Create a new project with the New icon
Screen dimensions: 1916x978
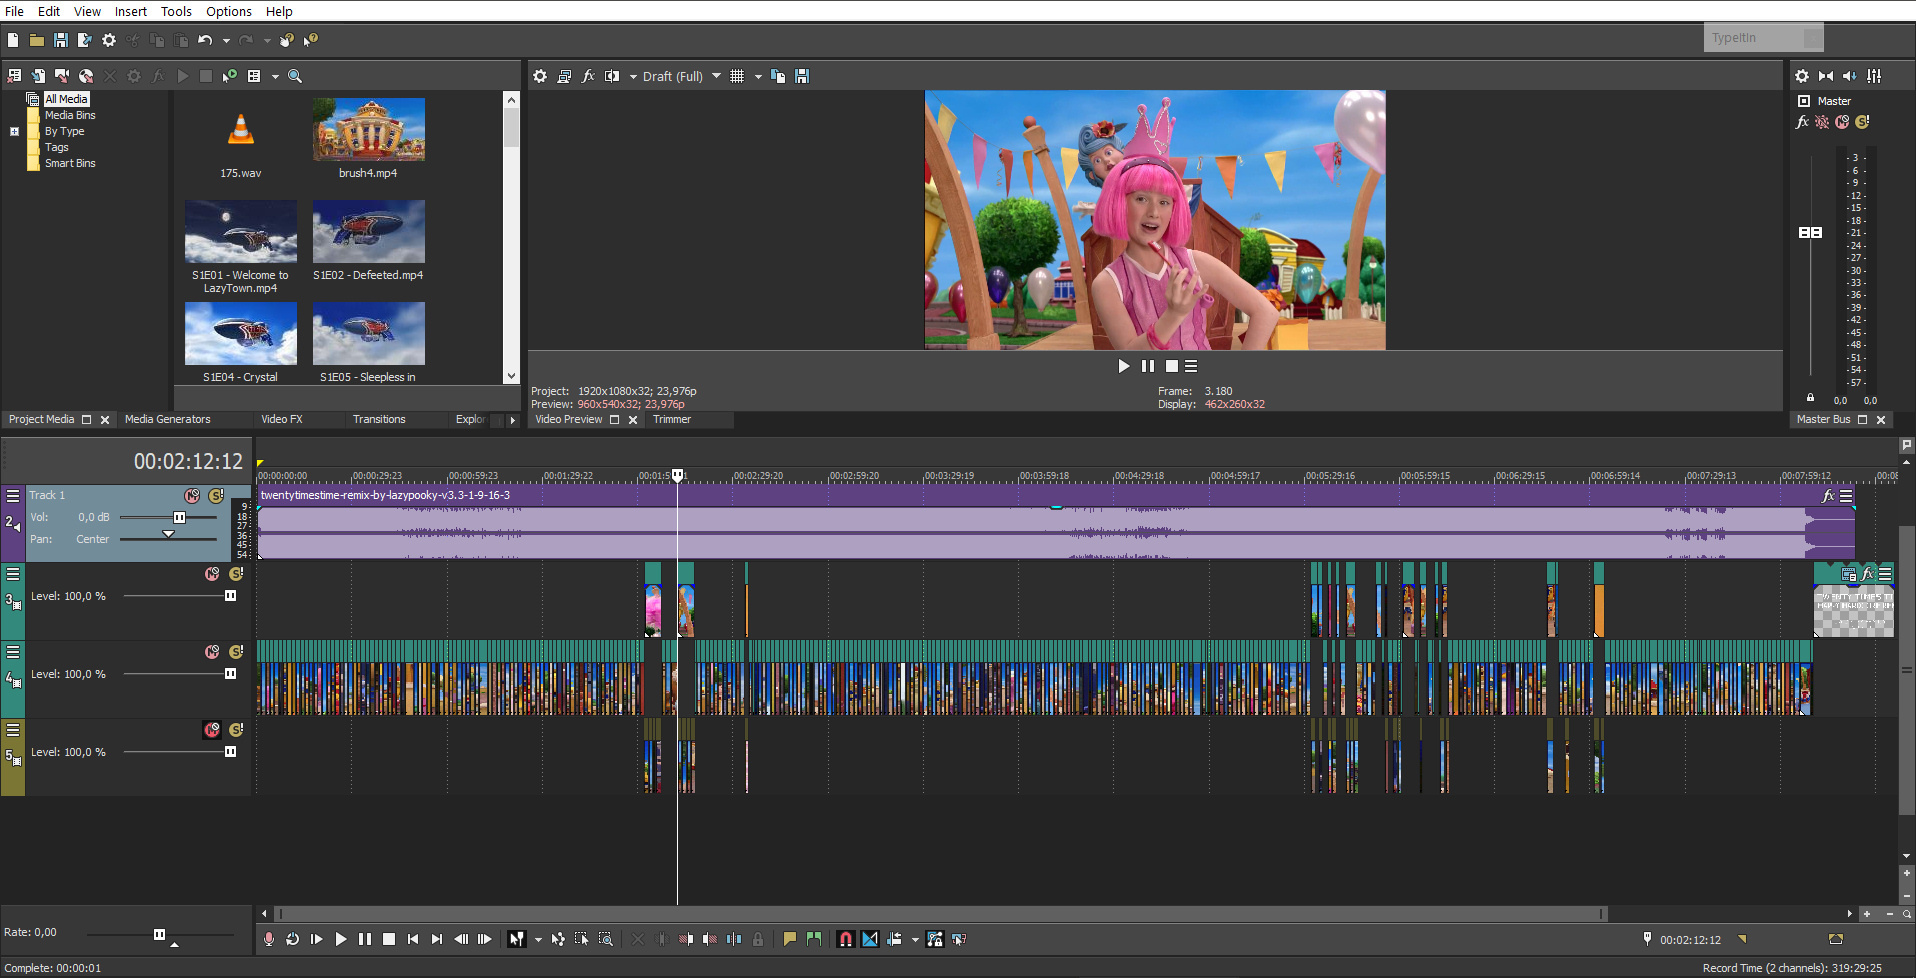13,40
